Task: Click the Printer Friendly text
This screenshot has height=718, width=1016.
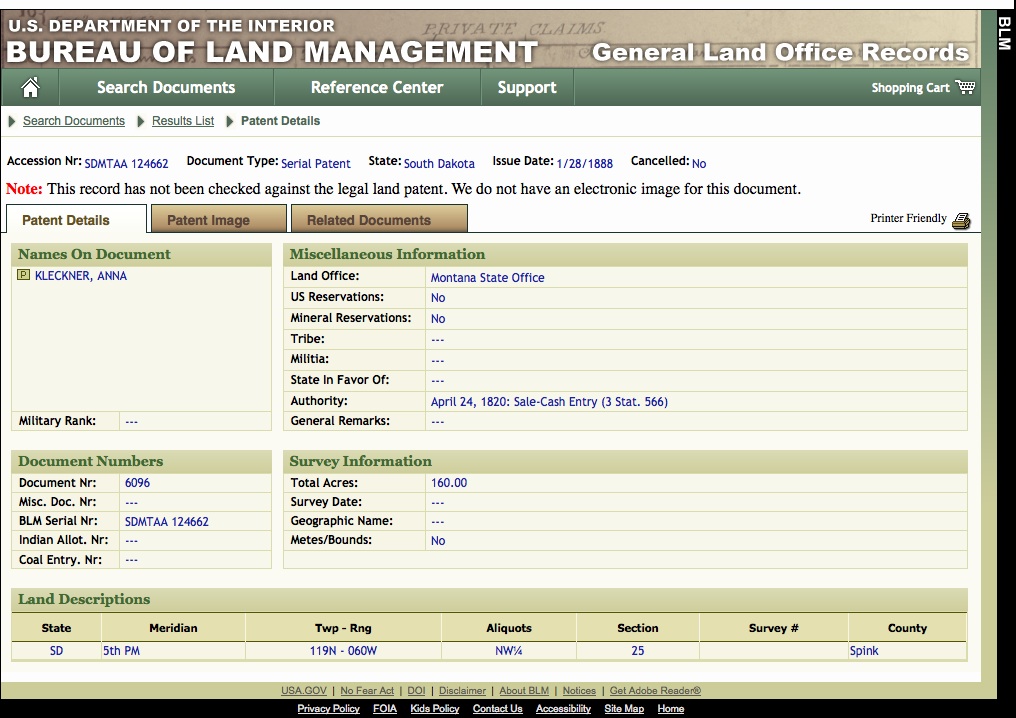Action: (908, 218)
